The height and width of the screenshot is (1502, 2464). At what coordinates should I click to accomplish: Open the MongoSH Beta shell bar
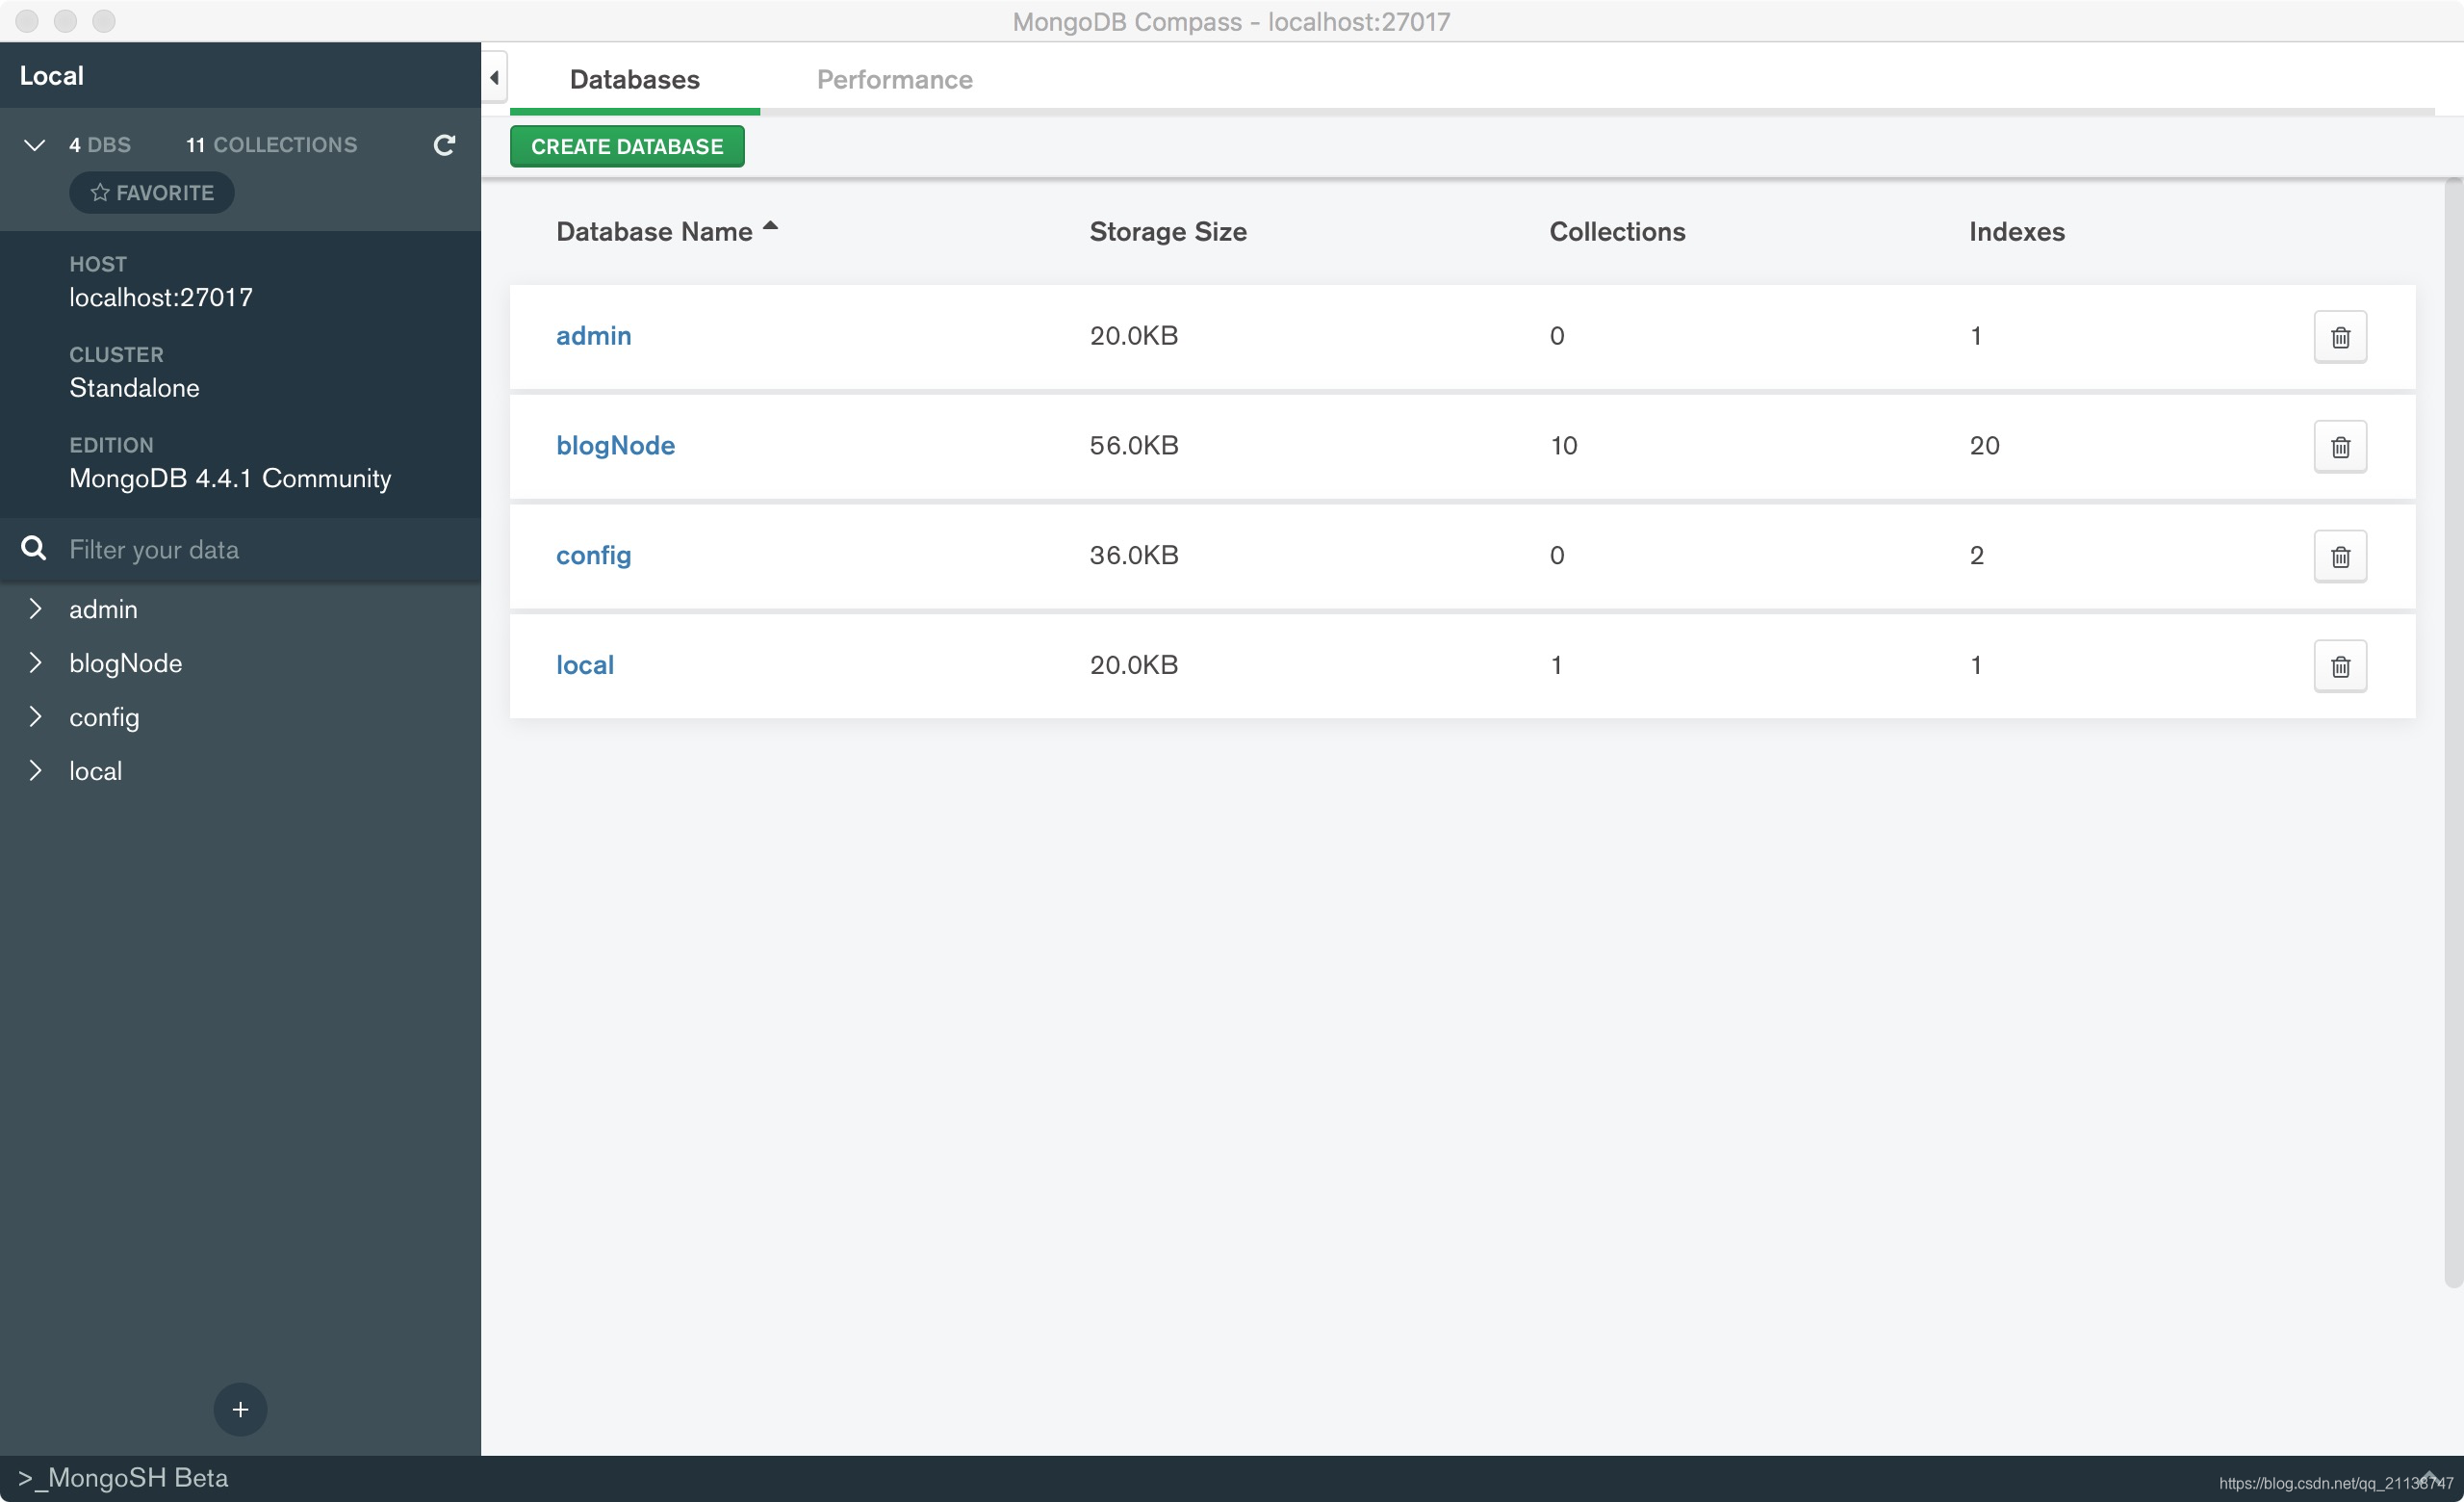(x=124, y=1478)
